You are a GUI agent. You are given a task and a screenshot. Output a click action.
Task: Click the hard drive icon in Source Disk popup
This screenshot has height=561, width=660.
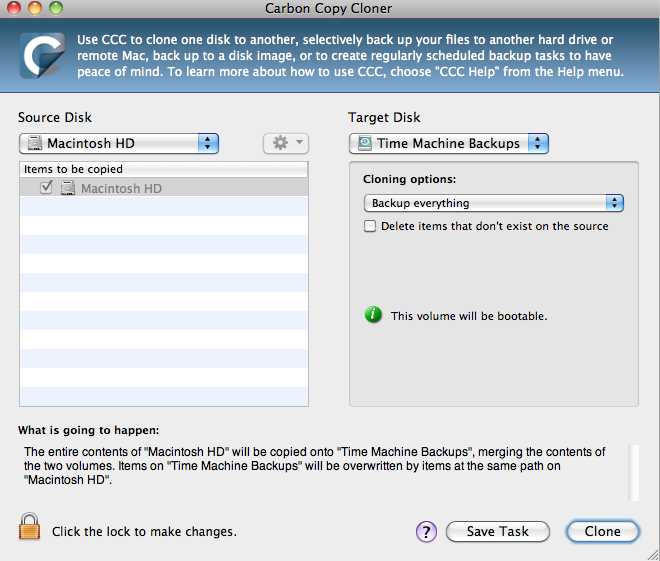coord(35,143)
